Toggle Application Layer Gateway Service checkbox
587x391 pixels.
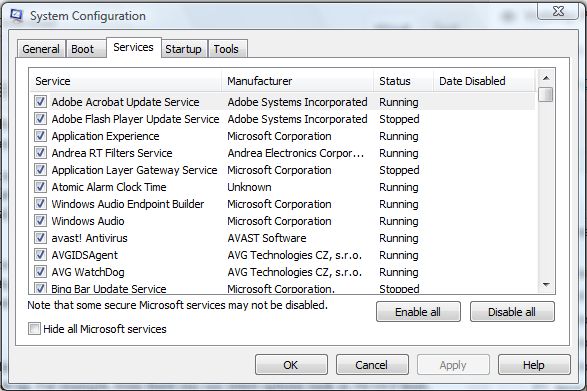click(x=40, y=170)
